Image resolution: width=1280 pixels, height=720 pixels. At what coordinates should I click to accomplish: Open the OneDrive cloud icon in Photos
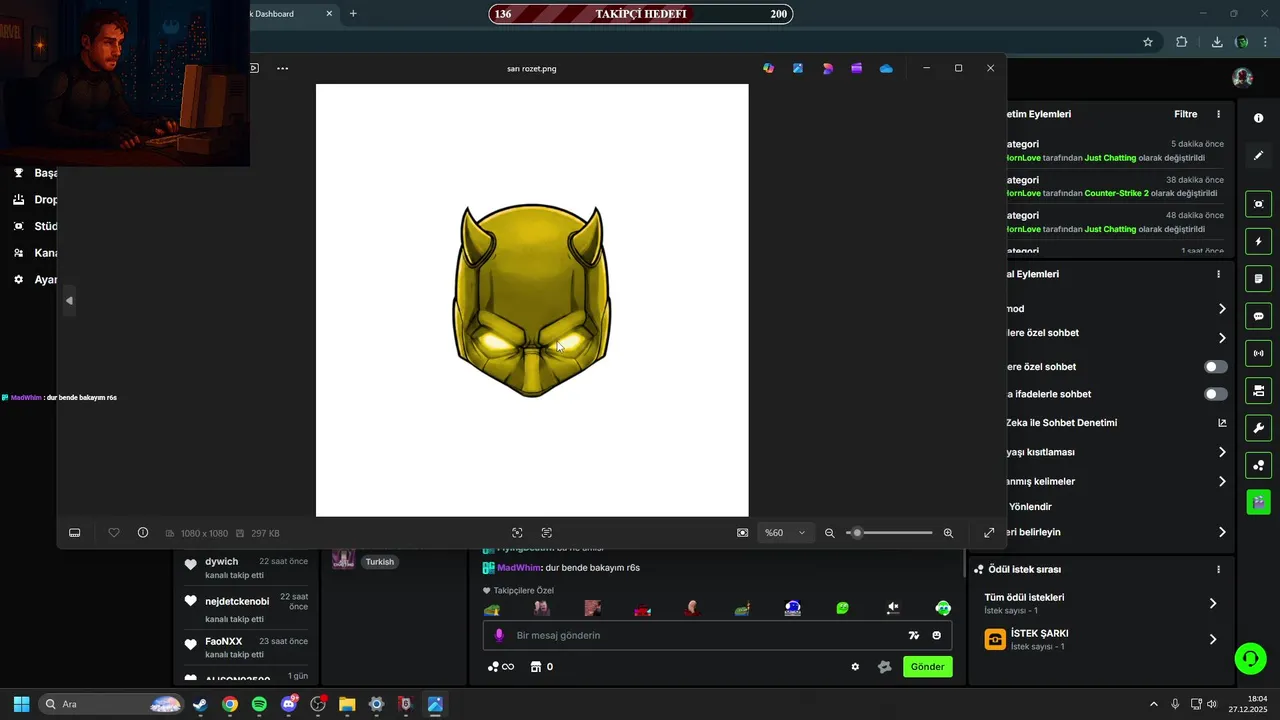tap(886, 68)
